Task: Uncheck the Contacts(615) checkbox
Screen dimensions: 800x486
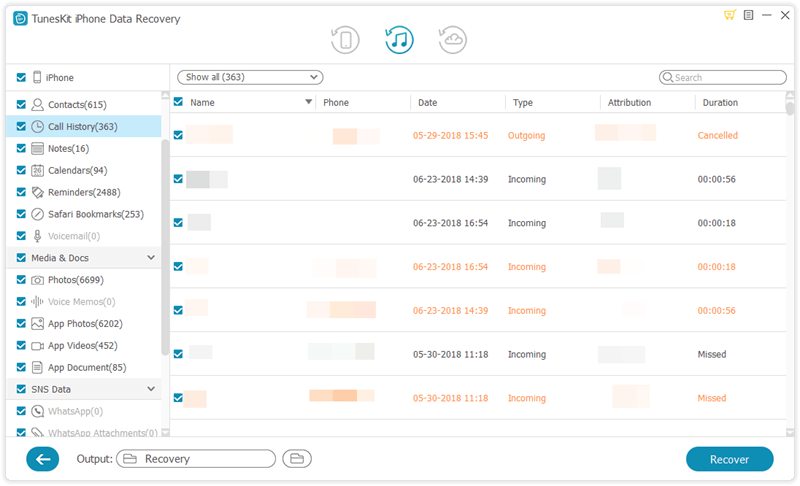Action: pyautogui.click(x=21, y=105)
